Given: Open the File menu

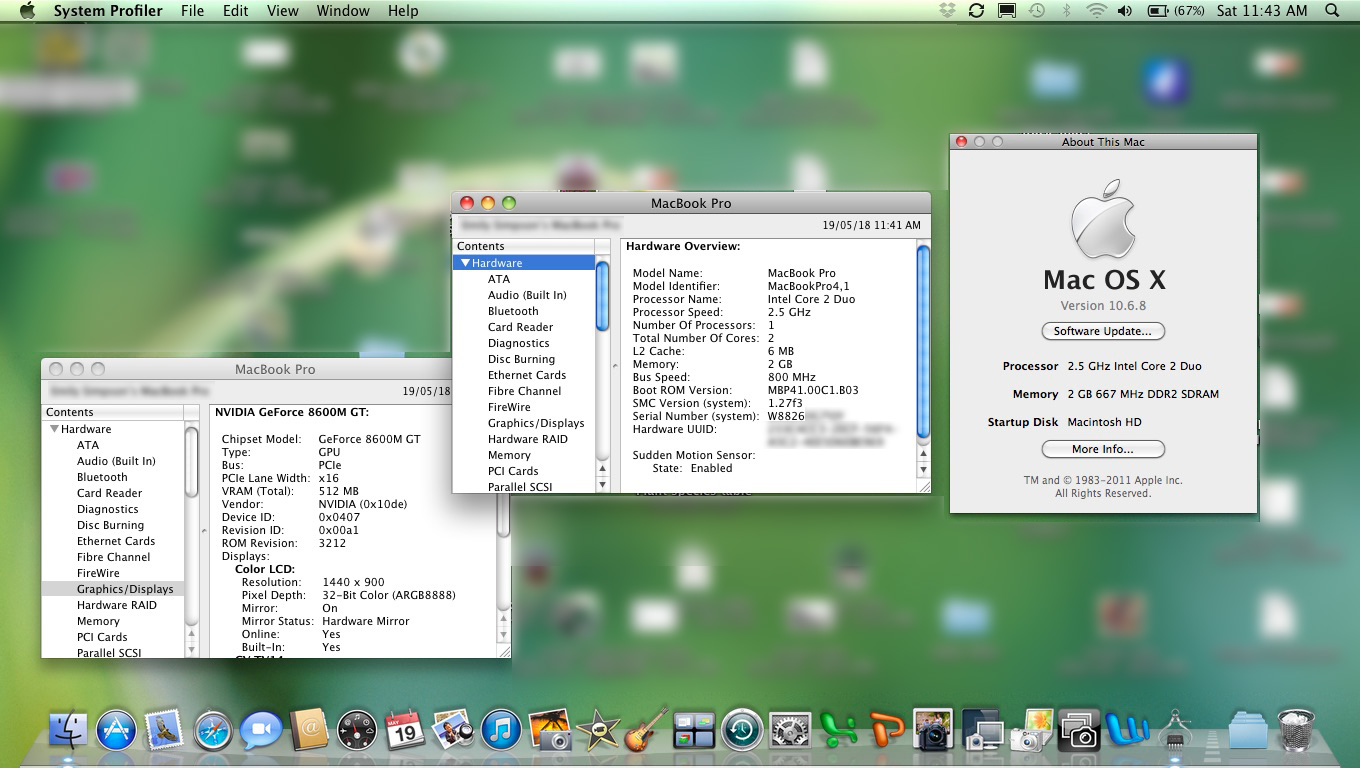Looking at the screenshot, I should (192, 11).
